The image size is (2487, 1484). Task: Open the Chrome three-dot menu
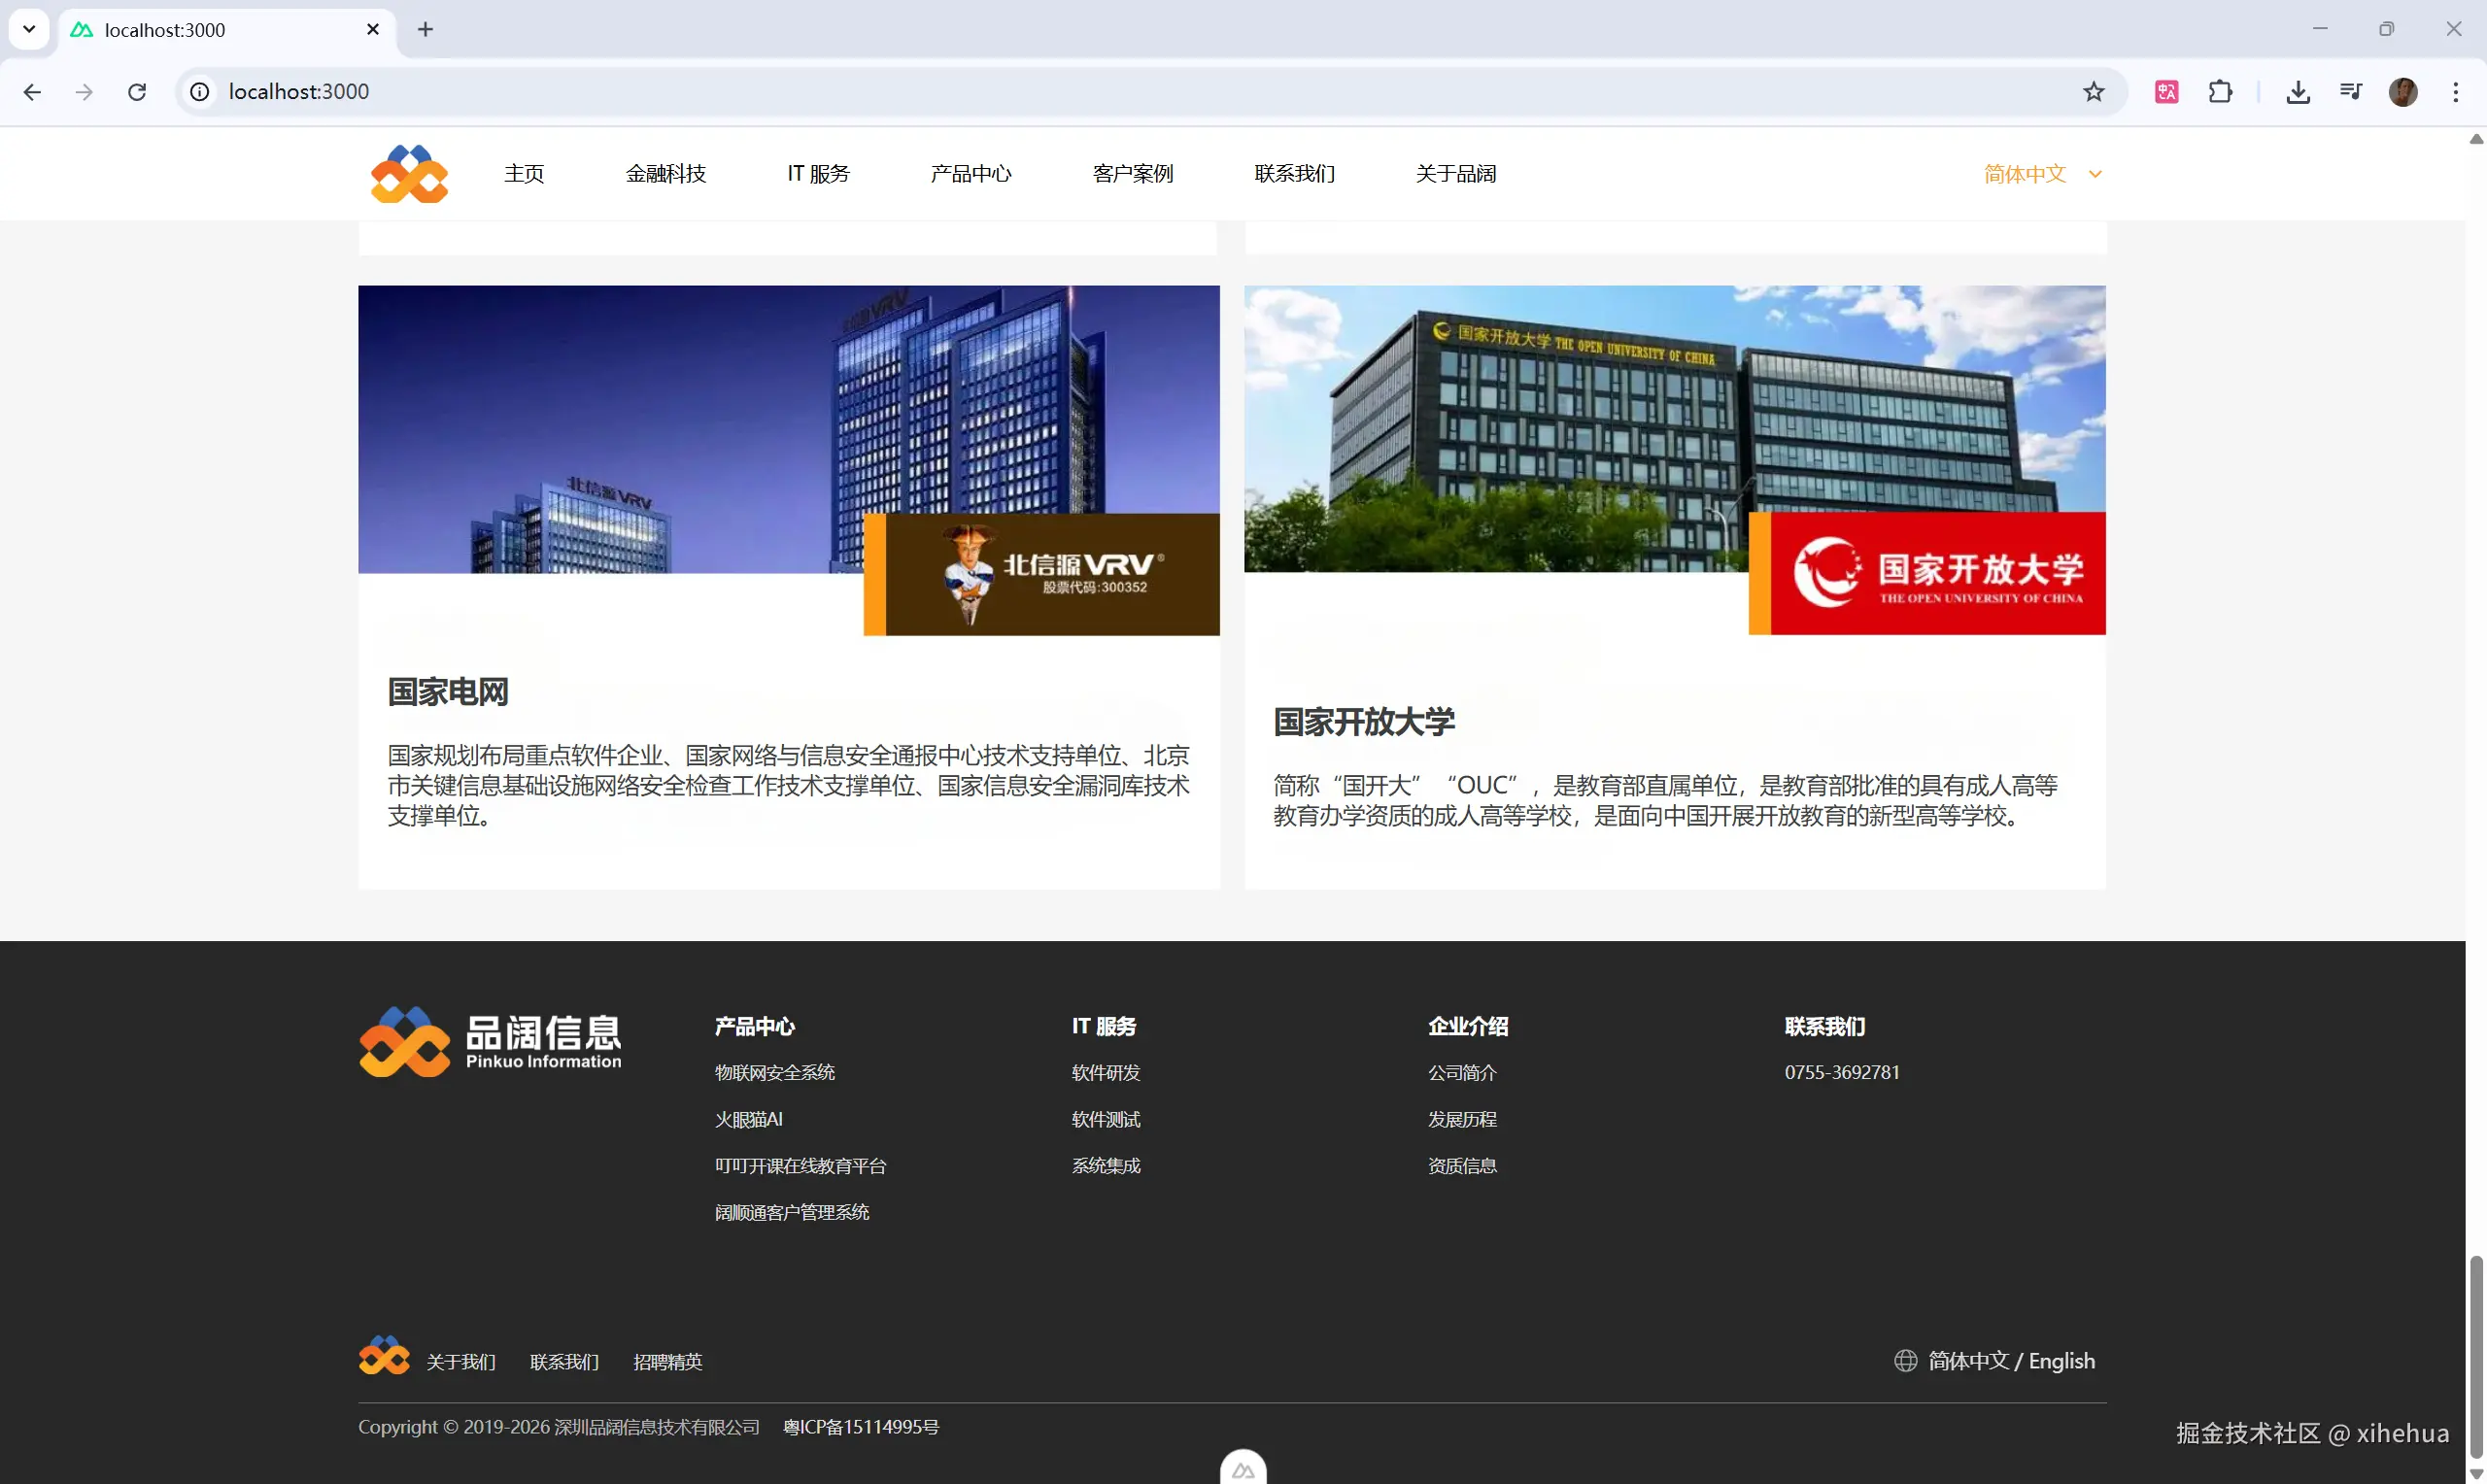click(2455, 92)
